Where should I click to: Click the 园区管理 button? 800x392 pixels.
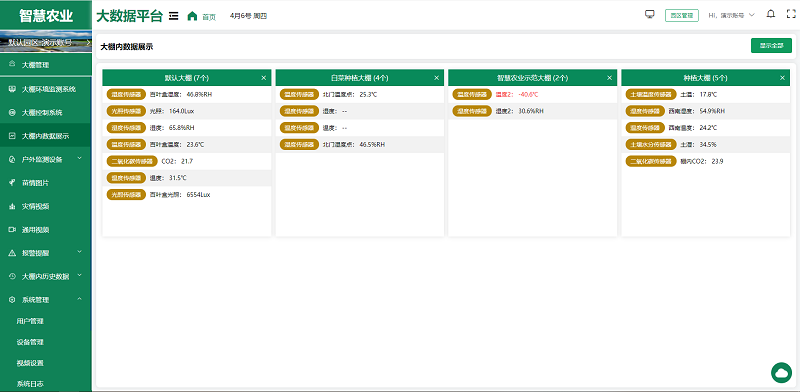682,15
